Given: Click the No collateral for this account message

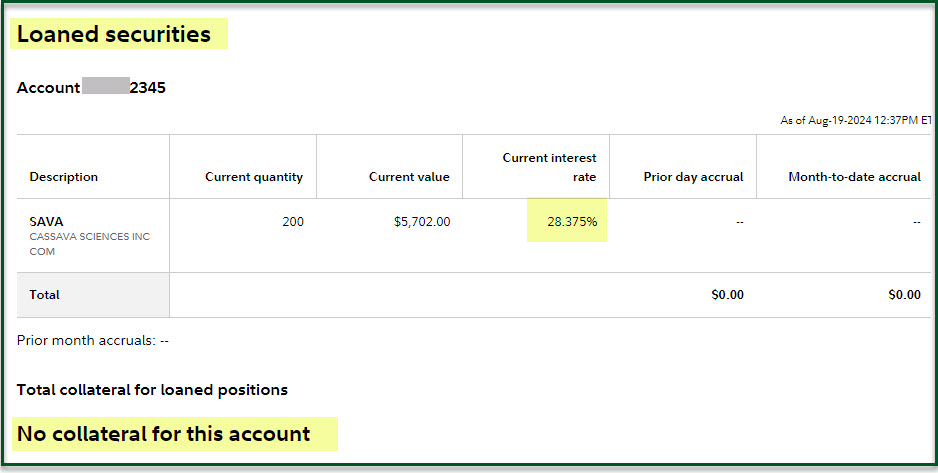Looking at the screenshot, I should click(164, 434).
